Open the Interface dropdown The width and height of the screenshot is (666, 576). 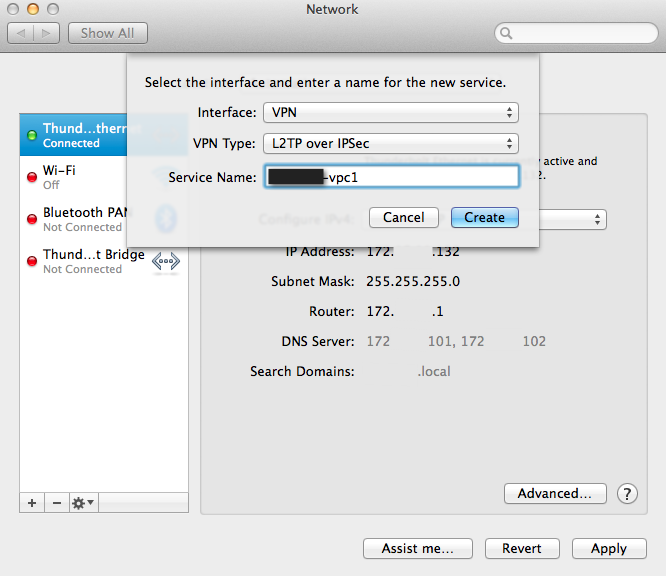click(390, 112)
